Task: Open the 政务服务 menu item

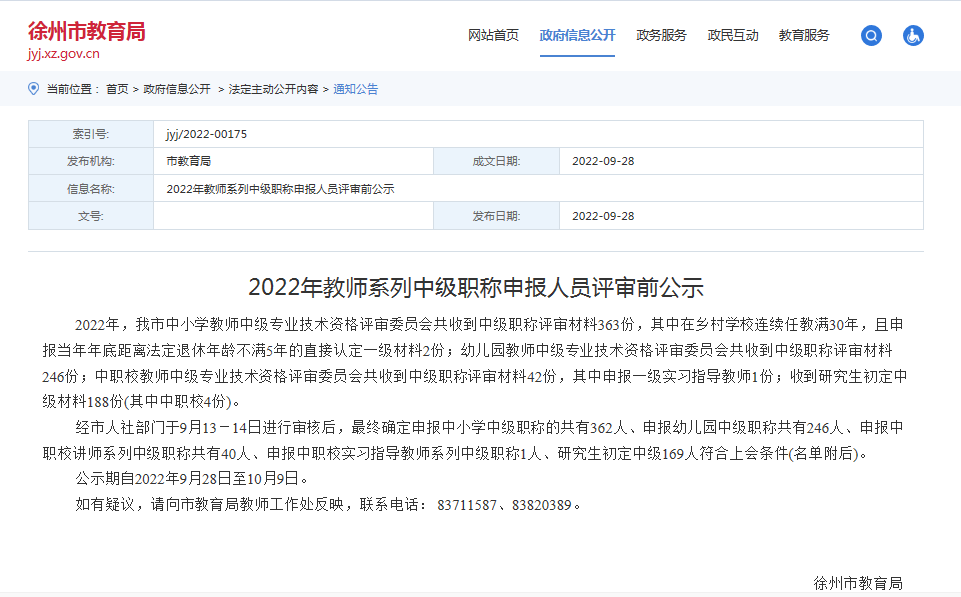Action: pos(659,34)
